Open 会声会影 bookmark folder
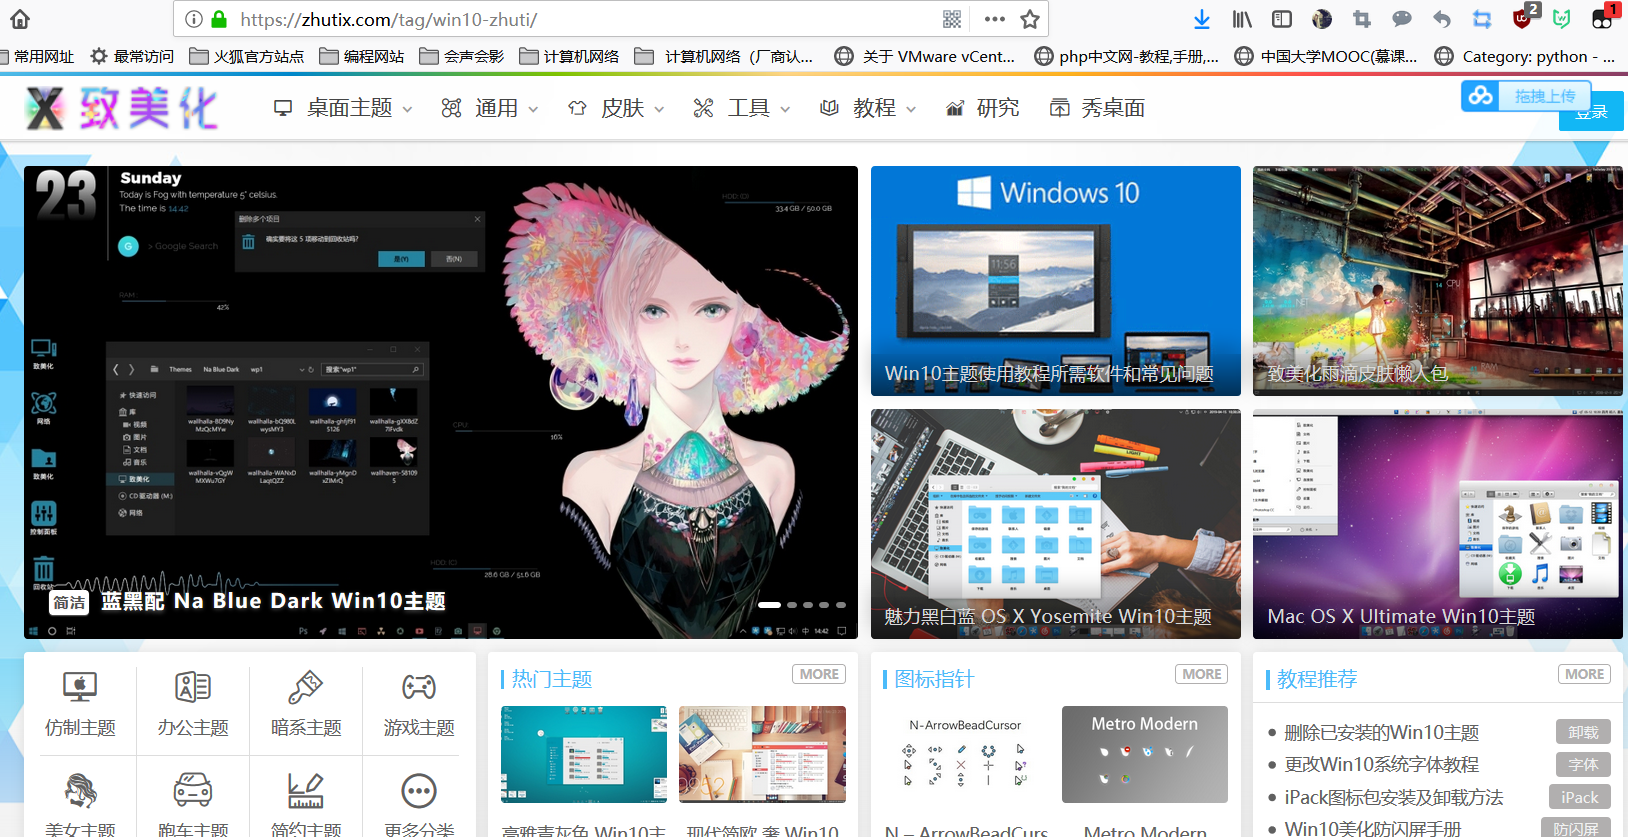The image size is (1628, 837). [x=462, y=57]
